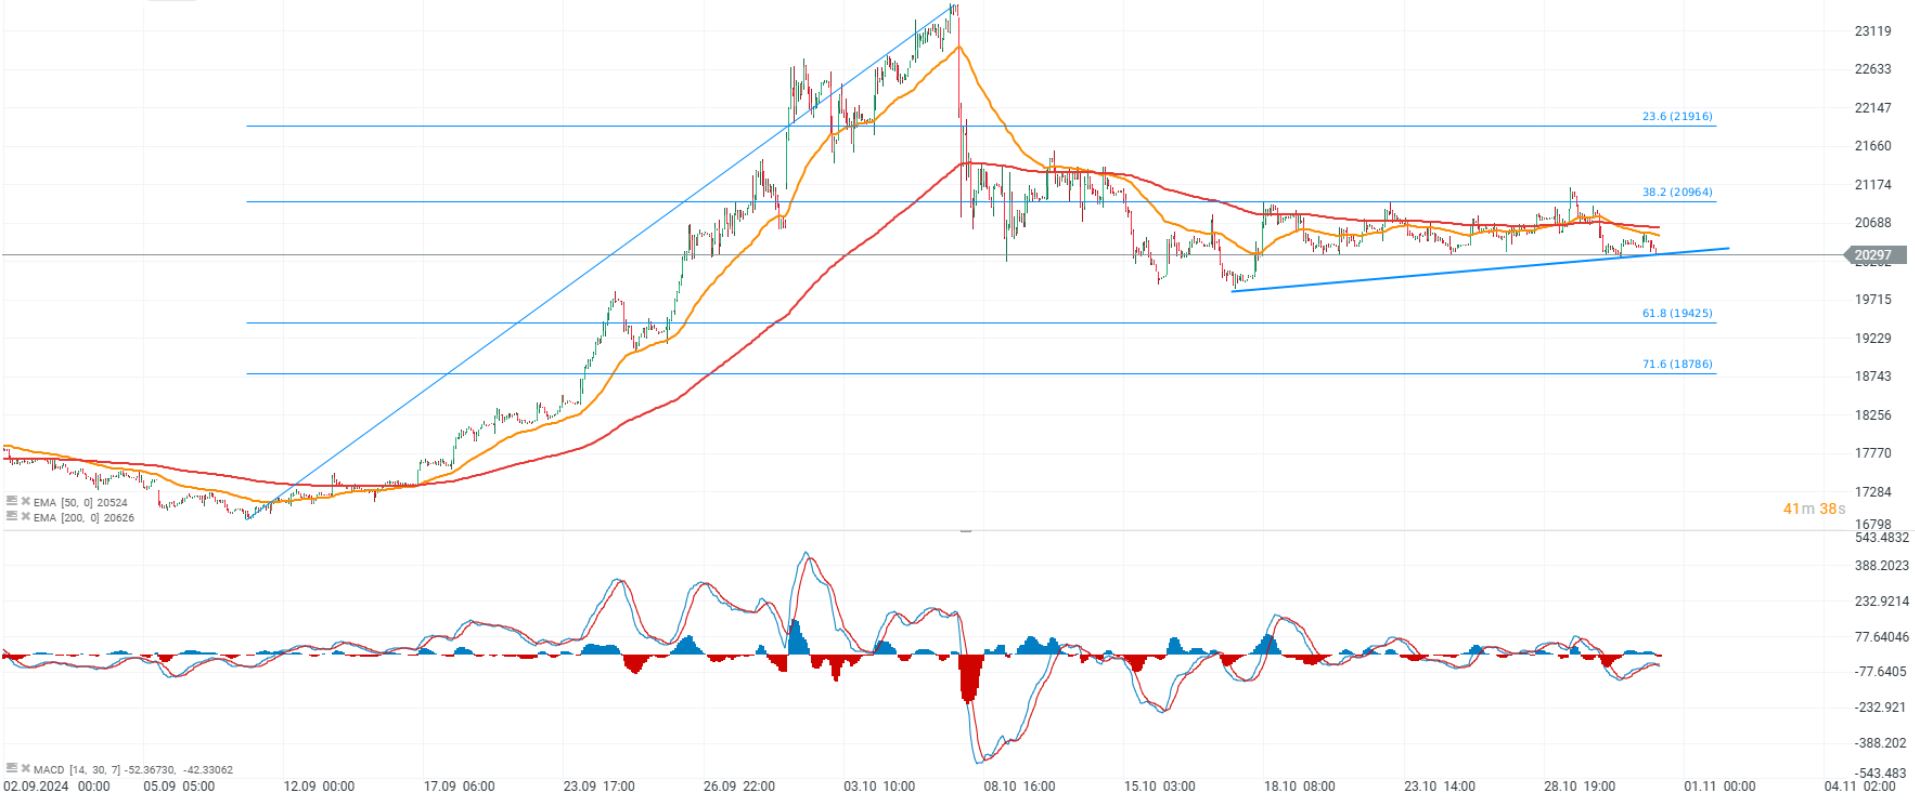The height and width of the screenshot is (800, 1915).
Task: Click price axis value 16798
Action: 1873,524
